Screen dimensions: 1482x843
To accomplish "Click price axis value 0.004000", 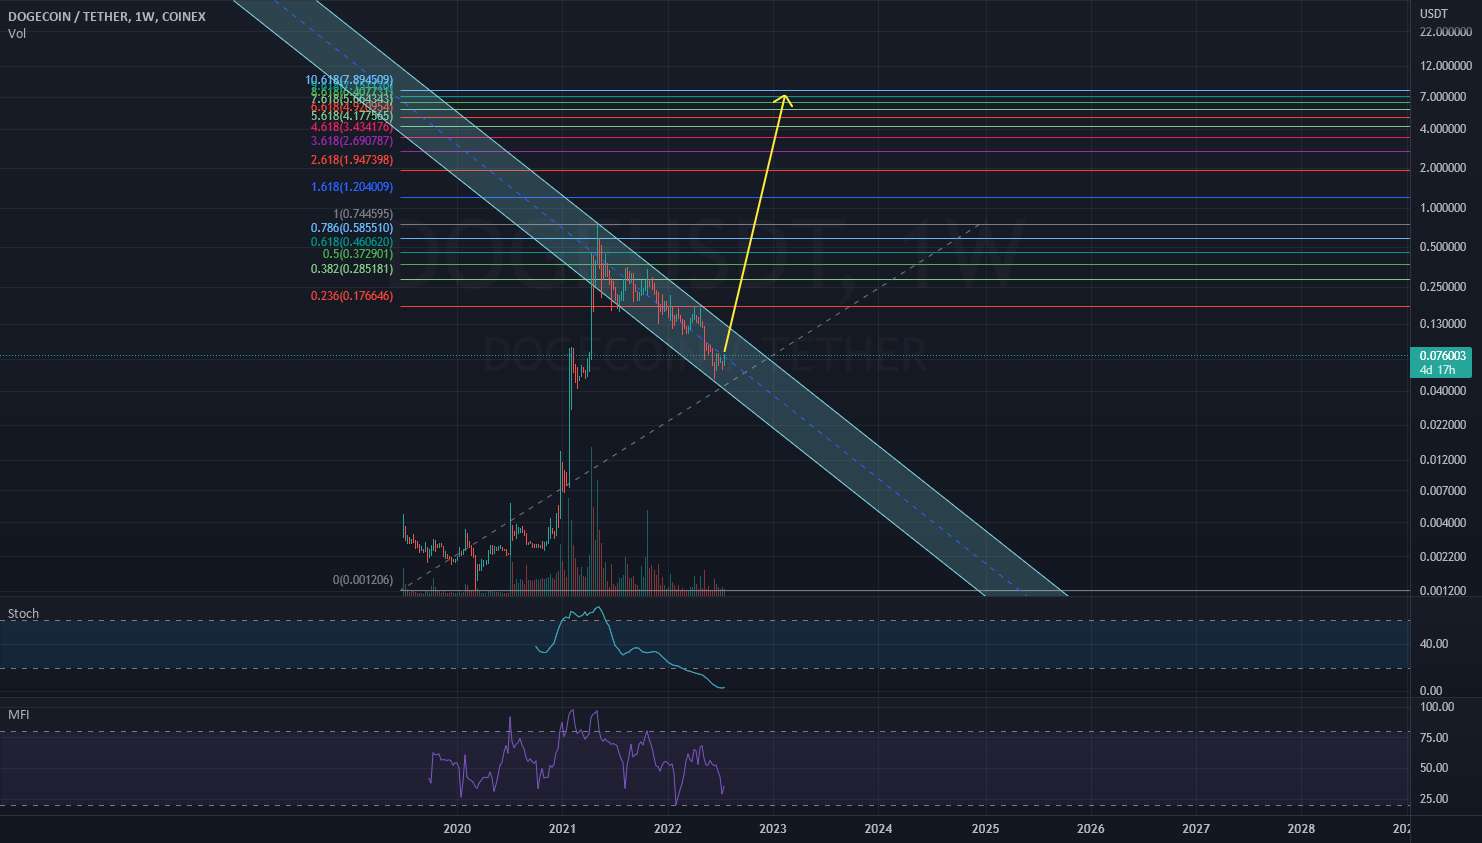I will [x=1443, y=523].
